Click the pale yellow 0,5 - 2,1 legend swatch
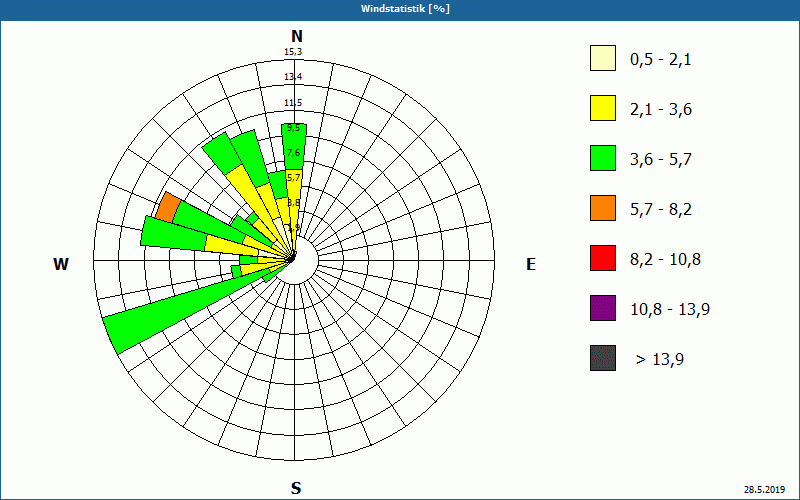Screen dimensions: 800x500 (603, 58)
